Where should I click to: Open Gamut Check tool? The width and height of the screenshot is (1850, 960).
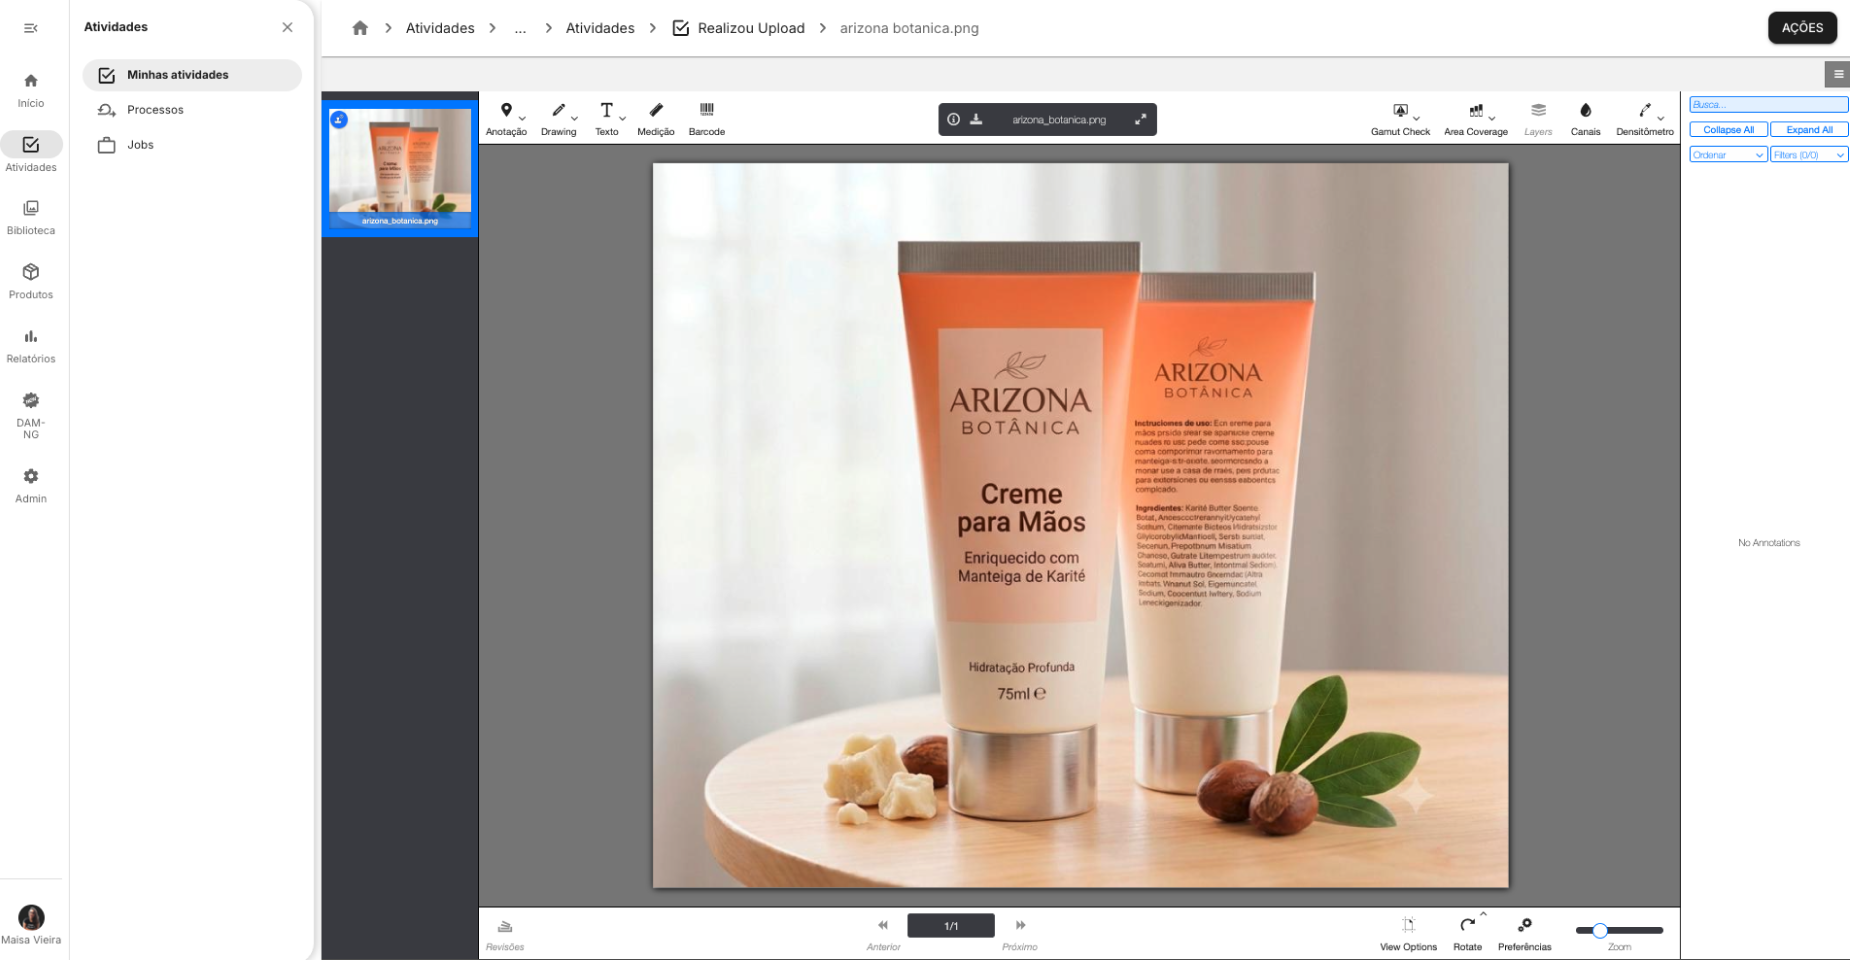pyautogui.click(x=1400, y=118)
